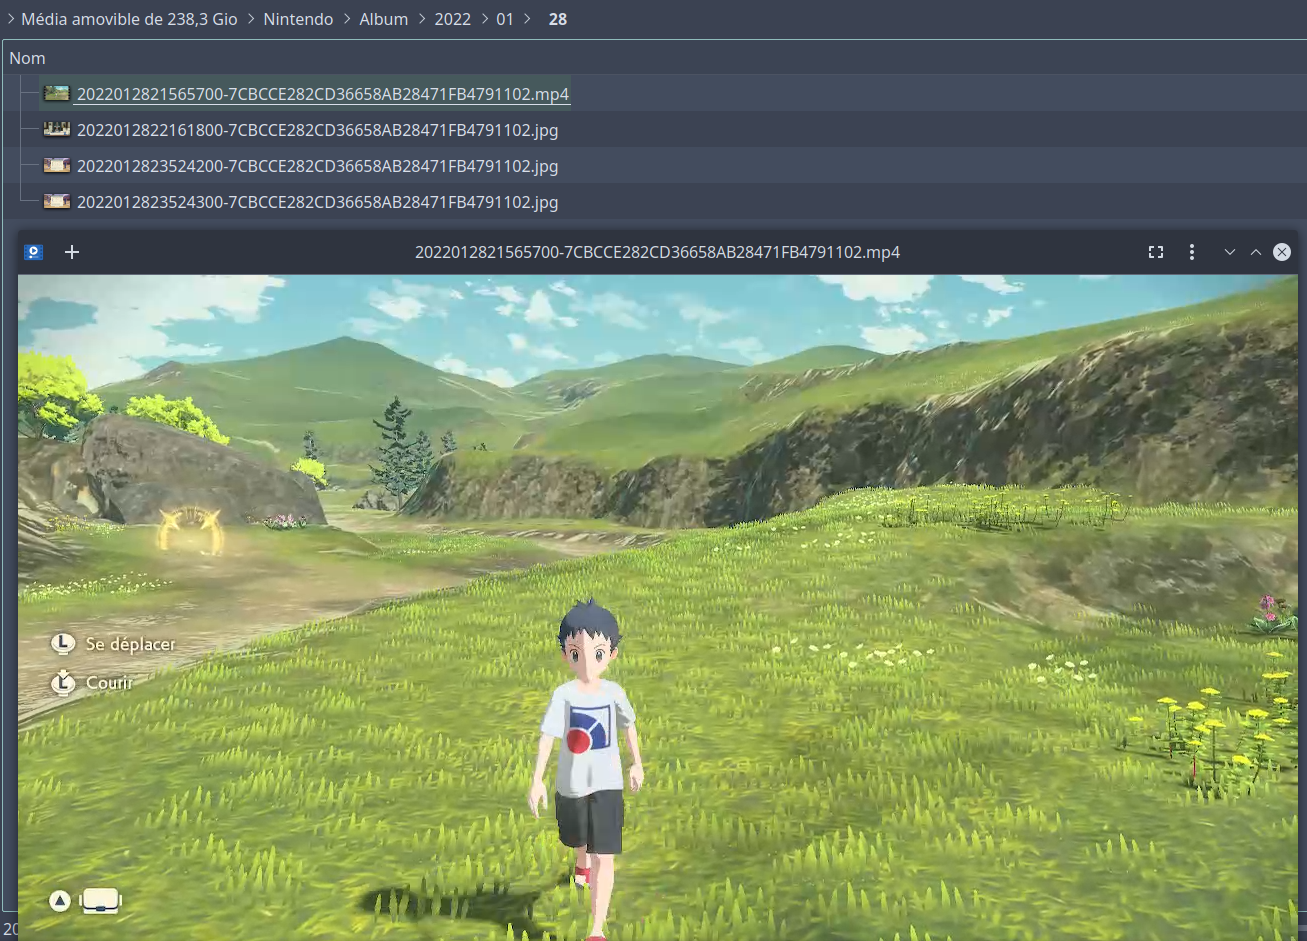Expand the chevron before 2022 breadcrumb
Viewport: 1307px width, 941px height.
421,19
